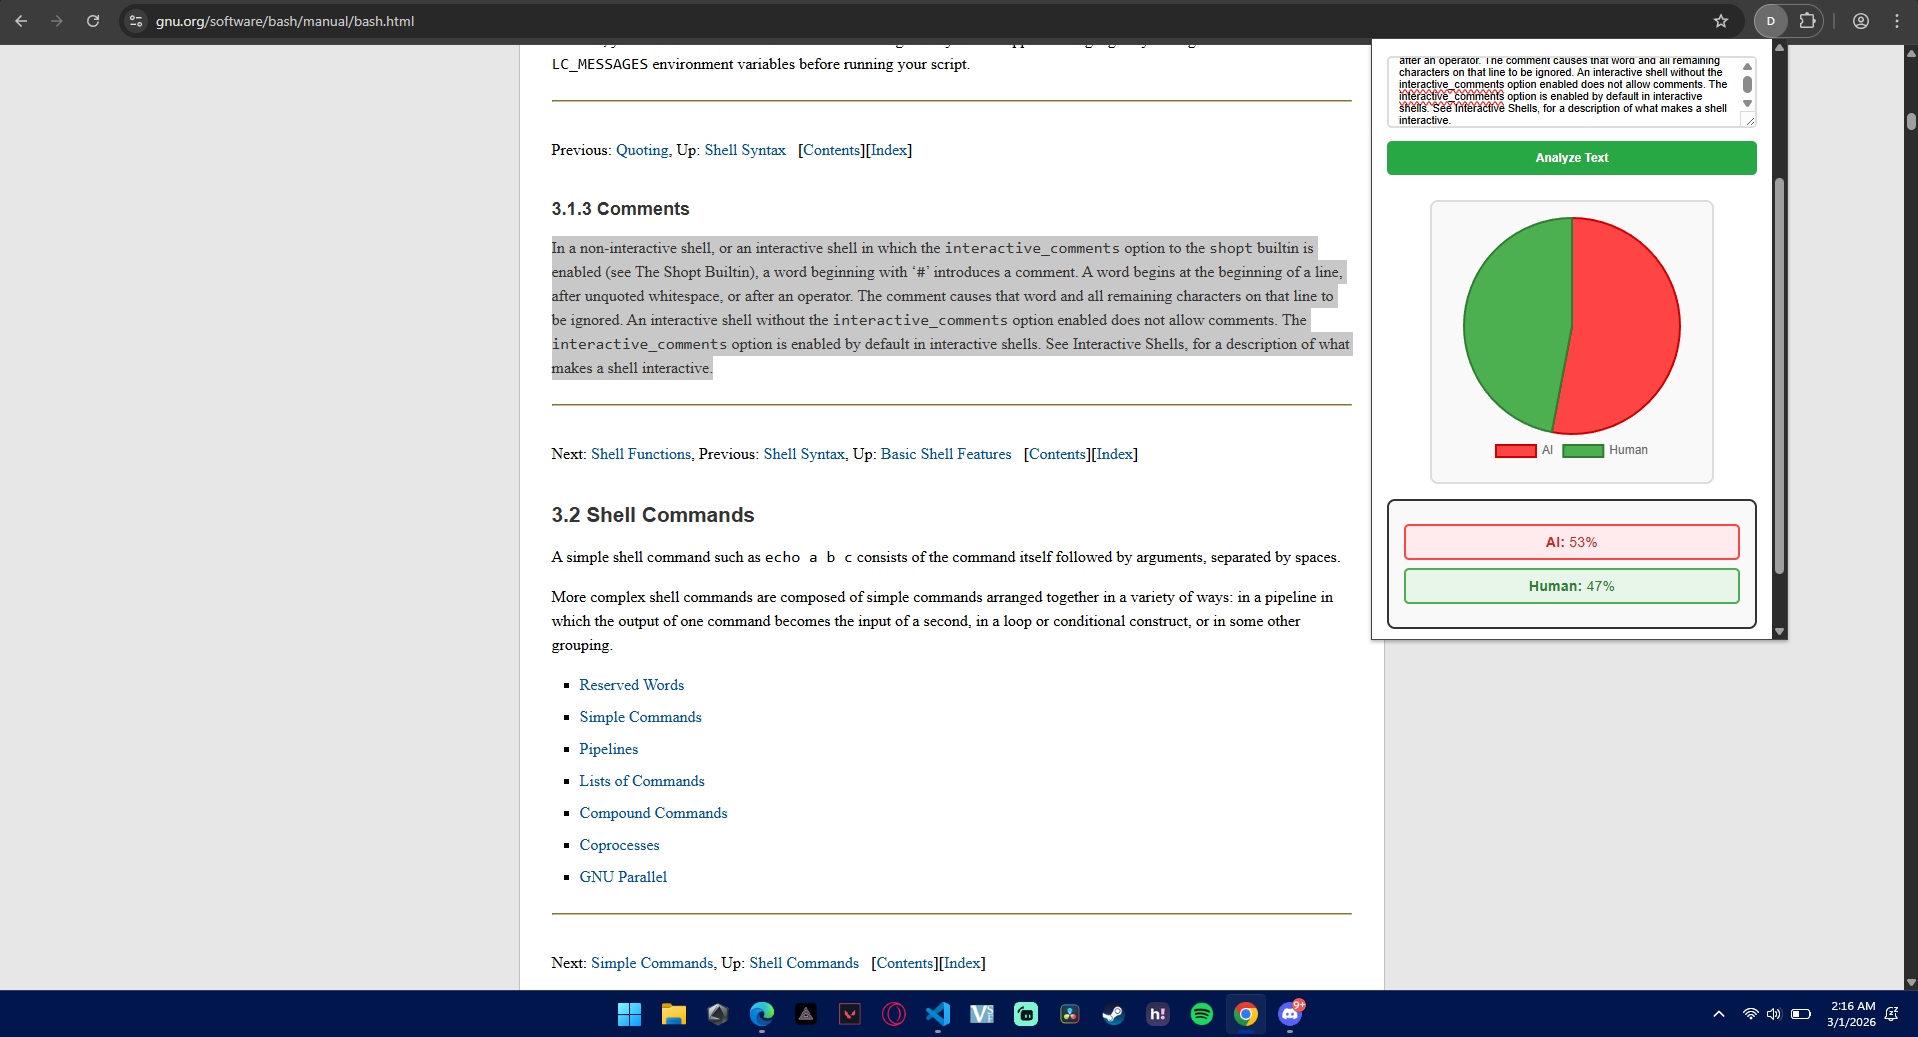Click the Analyze Text button
The height and width of the screenshot is (1037, 1918).
tap(1571, 158)
